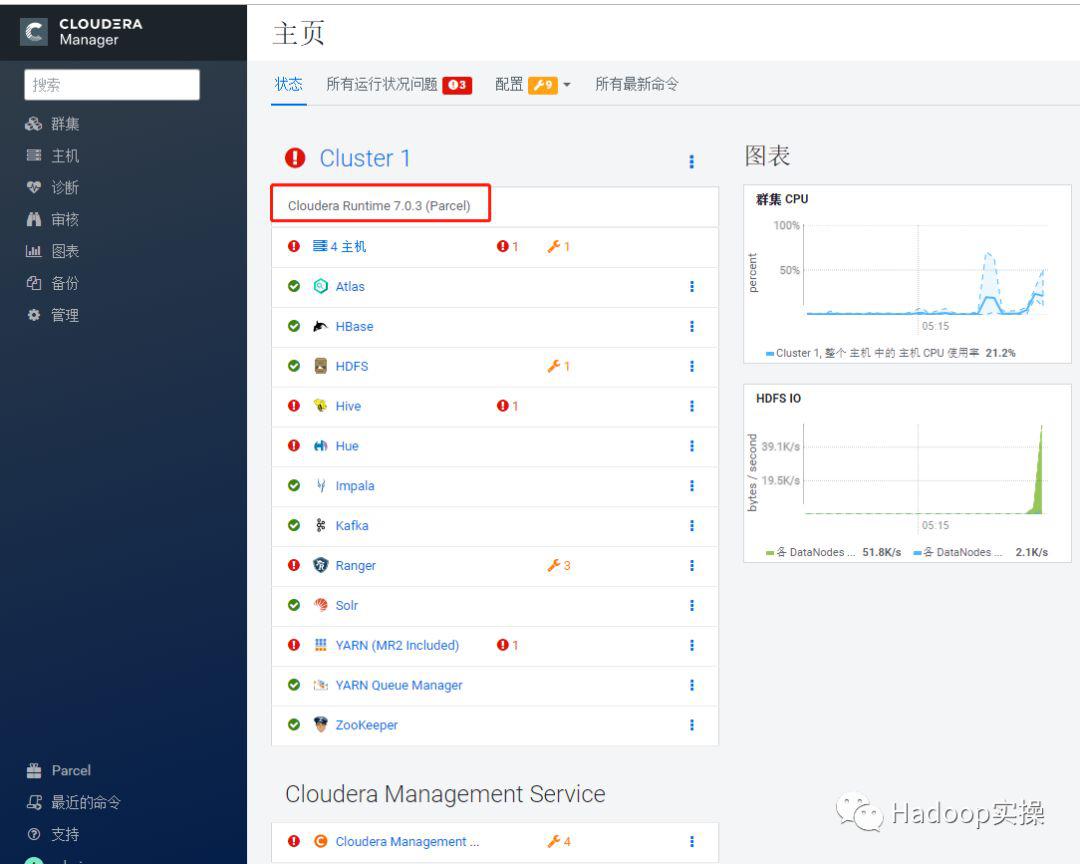The height and width of the screenshot is (864, 1080).
Task: Open the Hue service link
Action: click(346, 446)
